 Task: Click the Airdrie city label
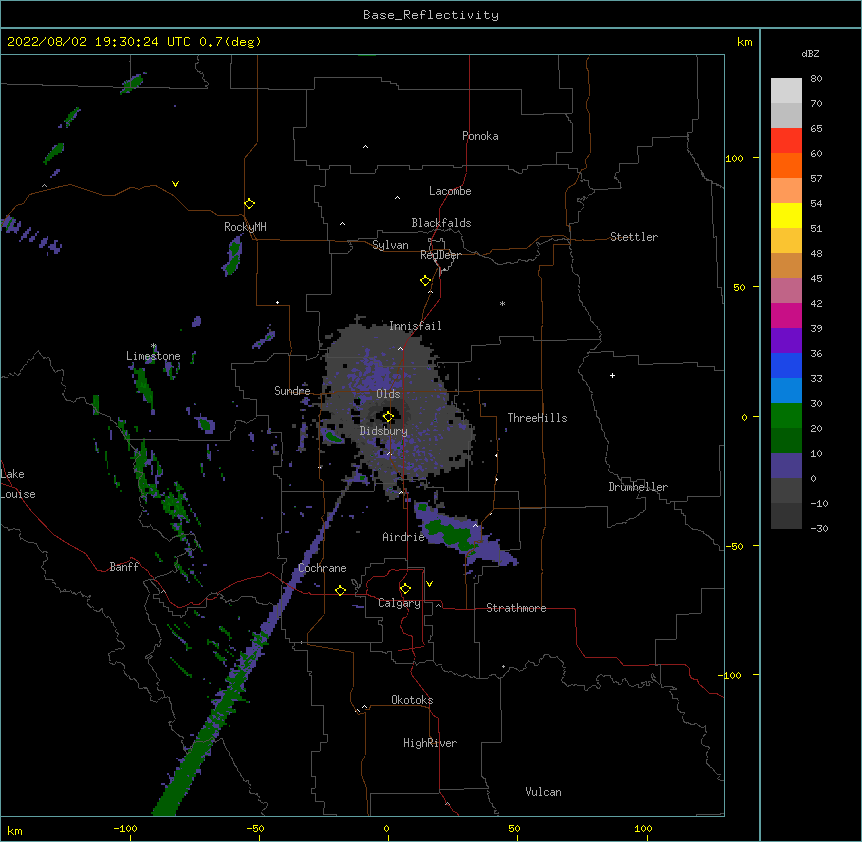coord(404,537)
